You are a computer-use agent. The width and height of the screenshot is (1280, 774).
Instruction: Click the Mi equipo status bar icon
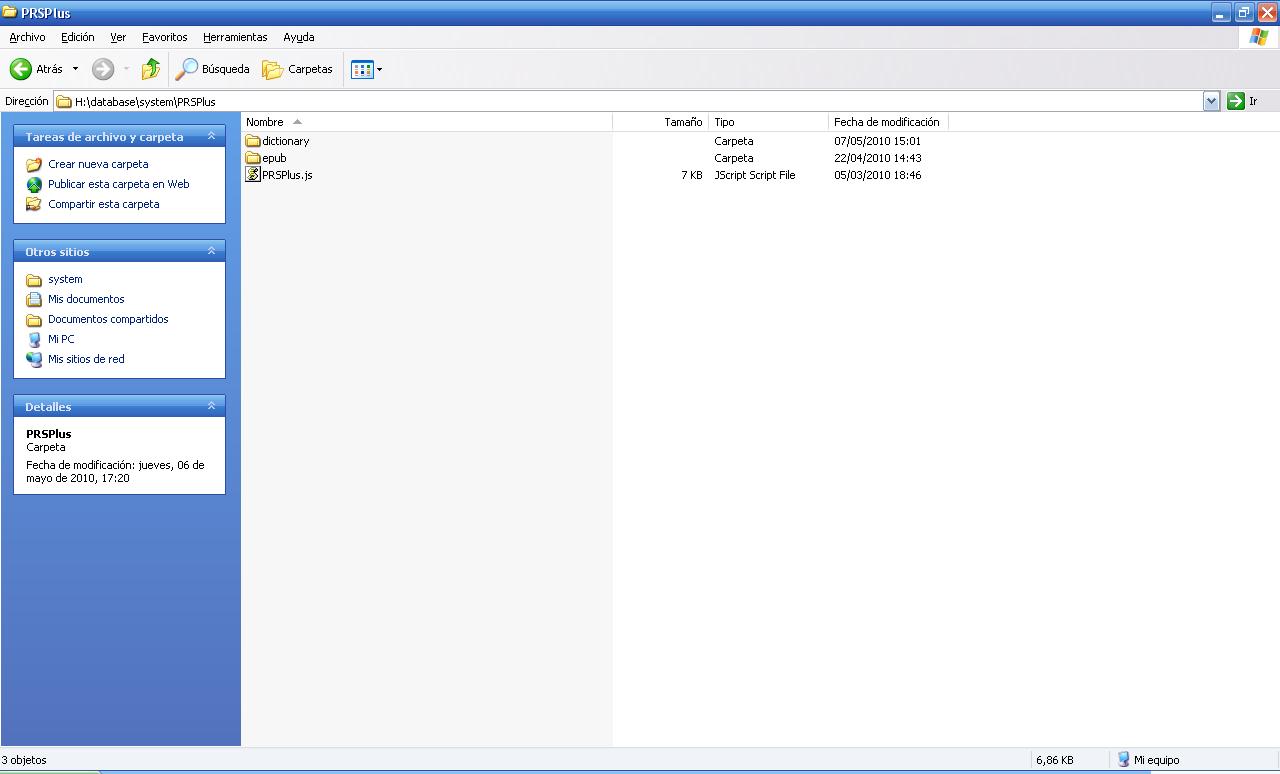point(1123,760)
